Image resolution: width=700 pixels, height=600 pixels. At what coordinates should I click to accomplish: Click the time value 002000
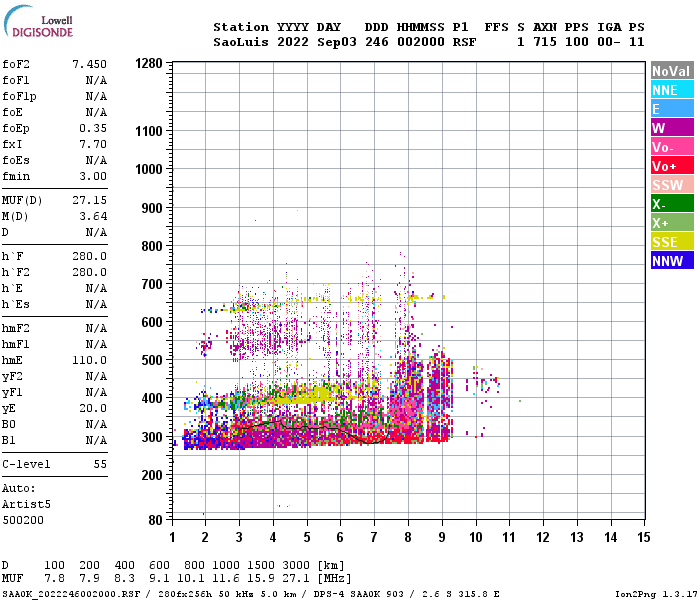click(x=421, y=42)
